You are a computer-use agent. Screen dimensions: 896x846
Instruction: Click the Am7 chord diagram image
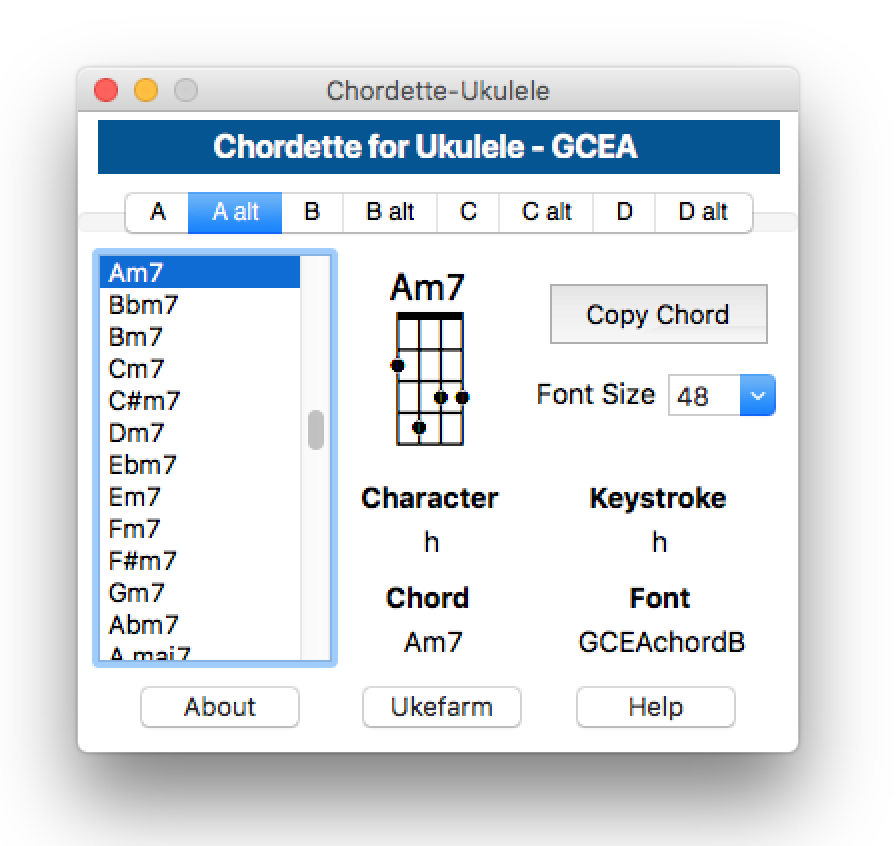pos(429,378)
